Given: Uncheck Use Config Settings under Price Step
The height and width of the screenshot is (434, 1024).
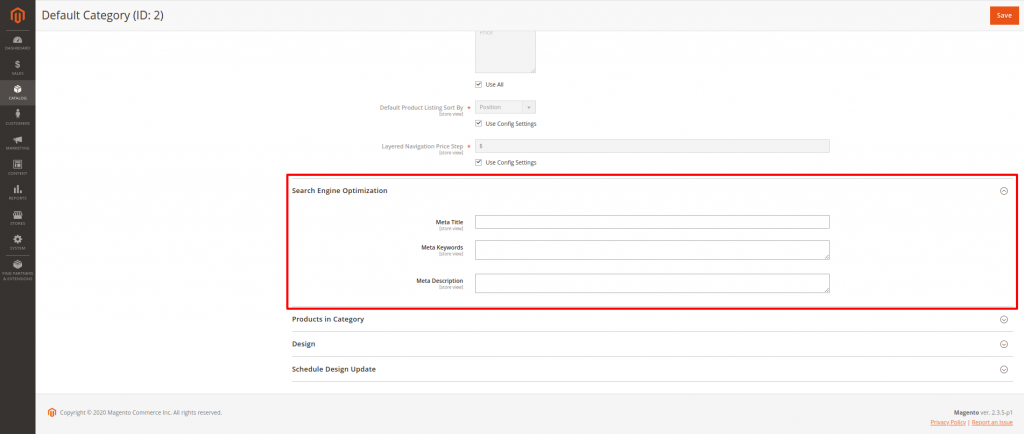Looking at the screenshot, I should click(479, 162).
